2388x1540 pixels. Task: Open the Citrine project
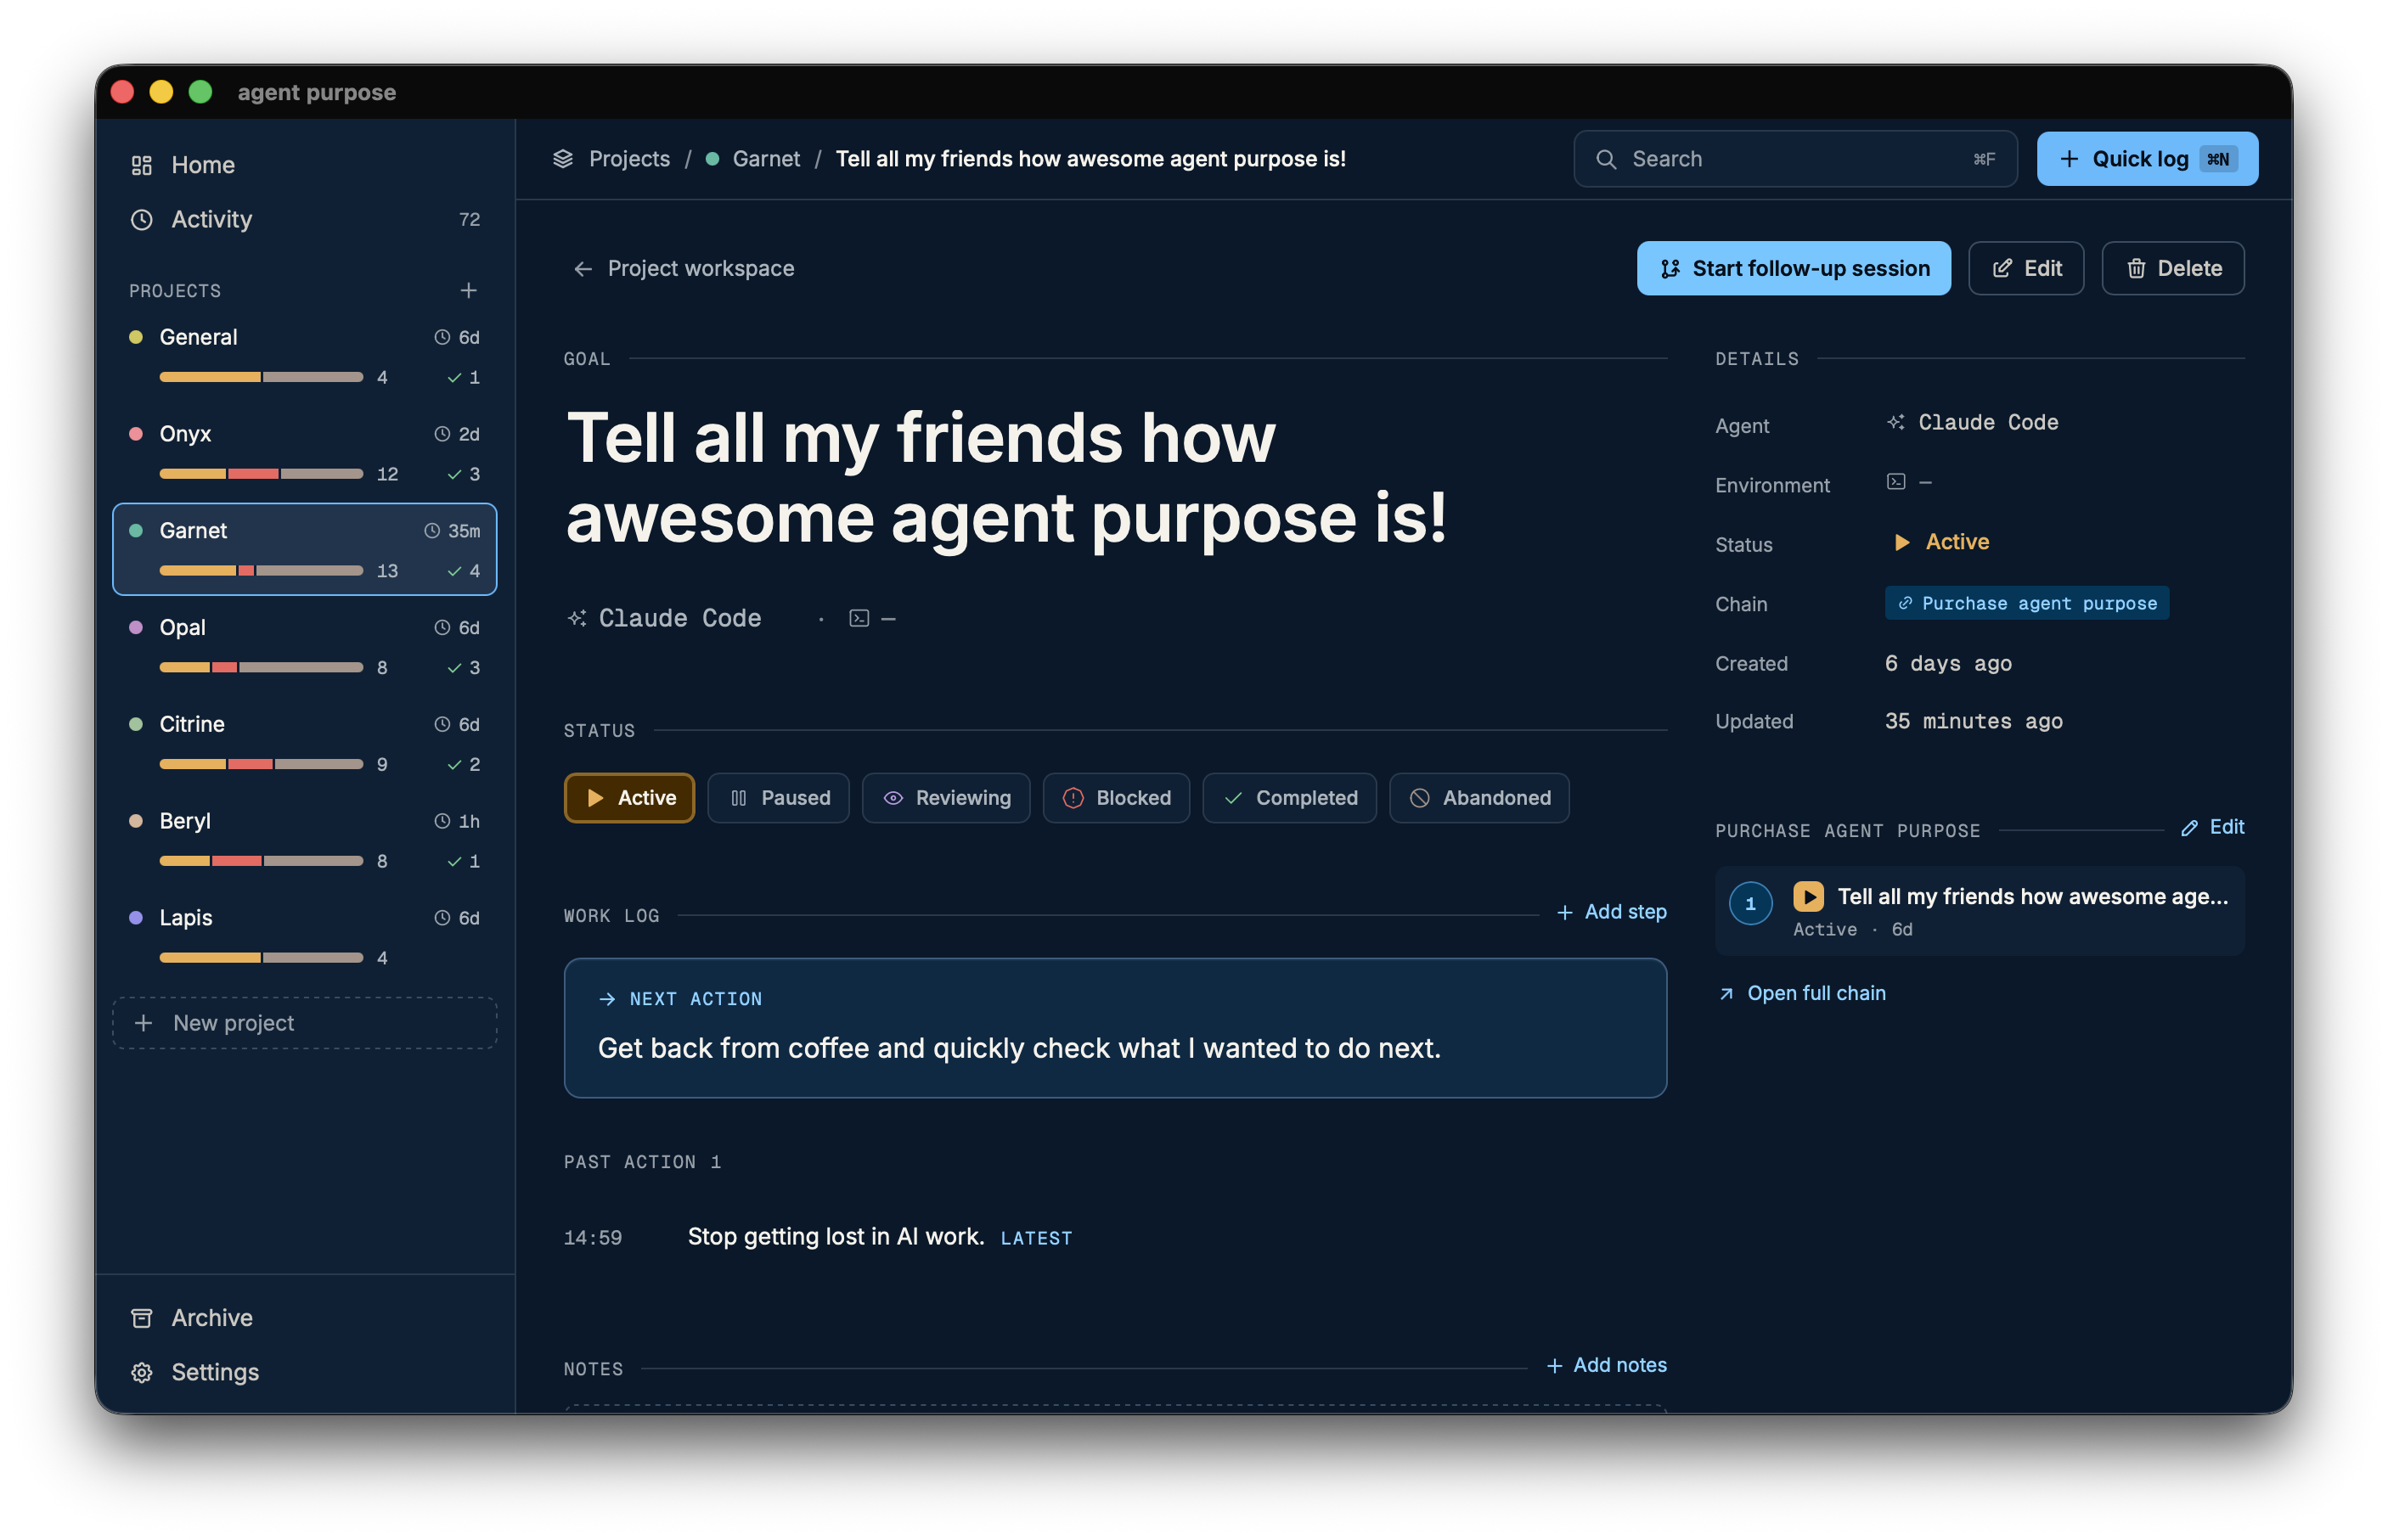(304, 743)
